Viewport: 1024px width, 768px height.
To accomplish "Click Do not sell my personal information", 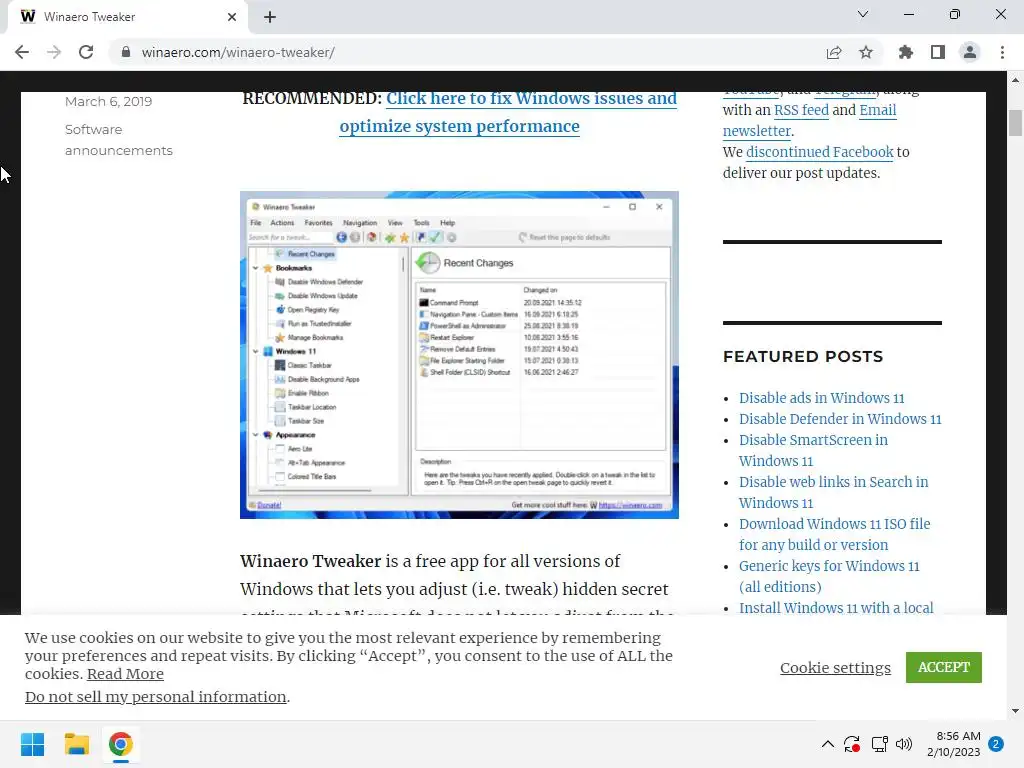I will click(x=155, y=697).
